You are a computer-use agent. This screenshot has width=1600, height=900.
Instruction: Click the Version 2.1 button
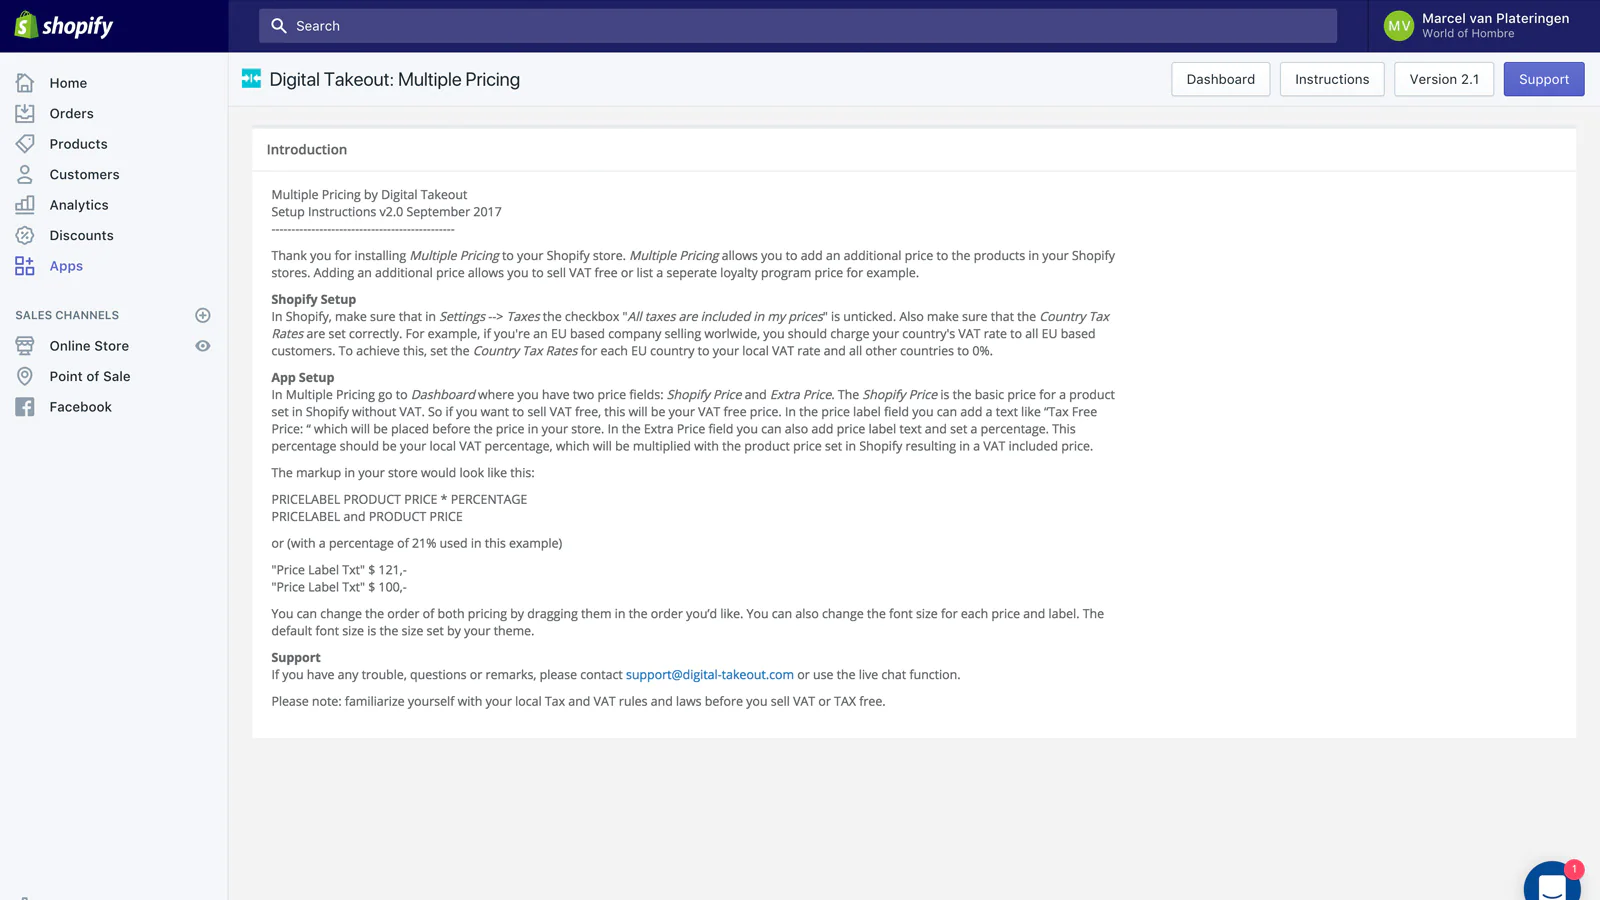coord(1443,79)
